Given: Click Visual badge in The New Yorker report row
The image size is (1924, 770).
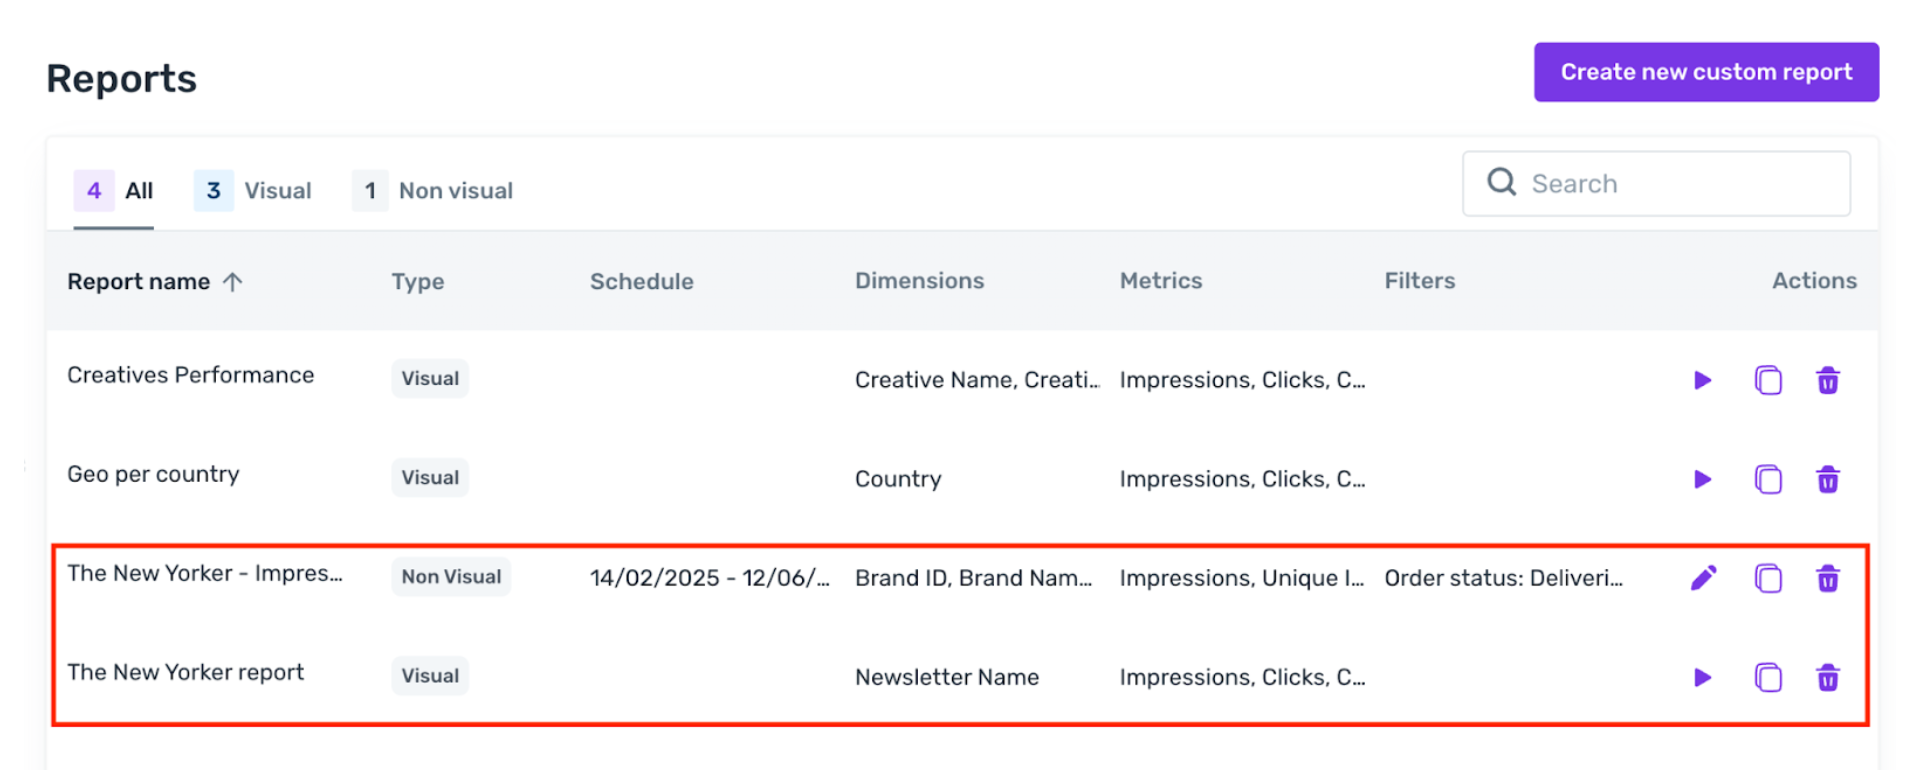Looking at the screenshot, I should click(x=430, y=676).
